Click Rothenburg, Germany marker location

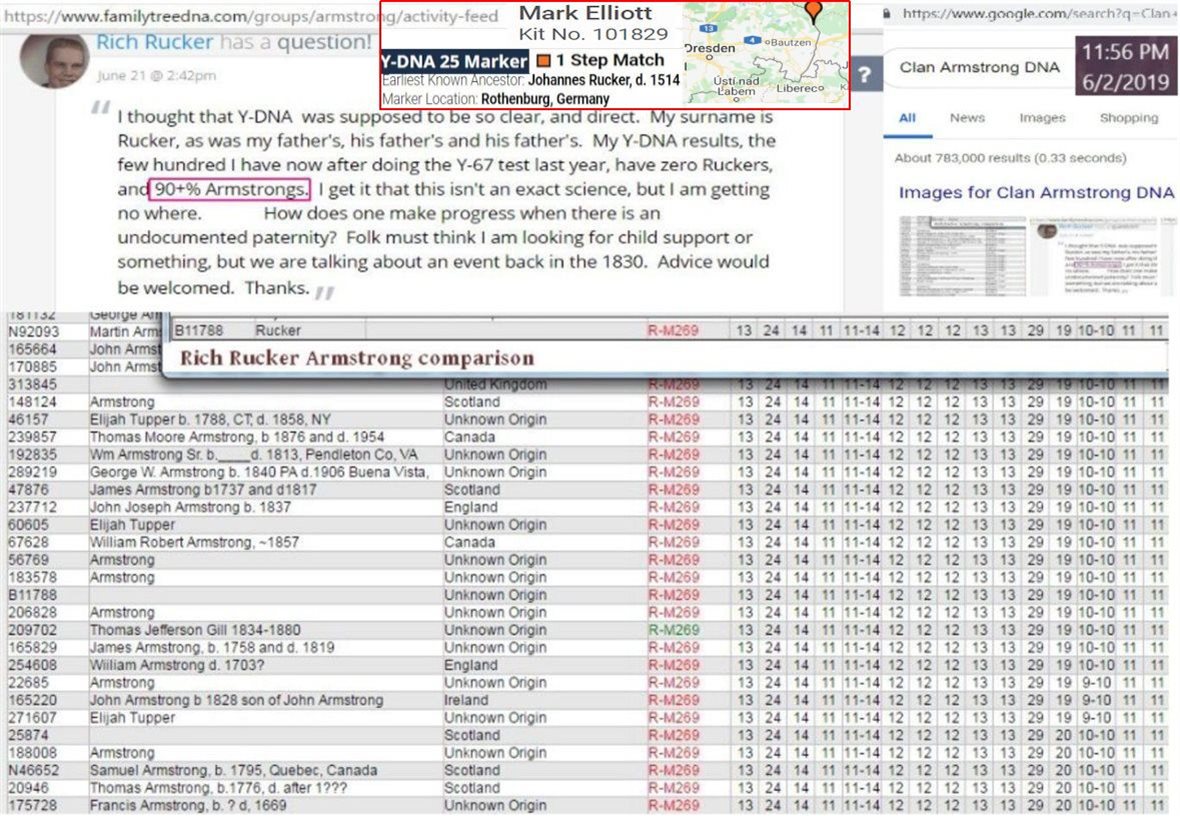tap(545, 99)
